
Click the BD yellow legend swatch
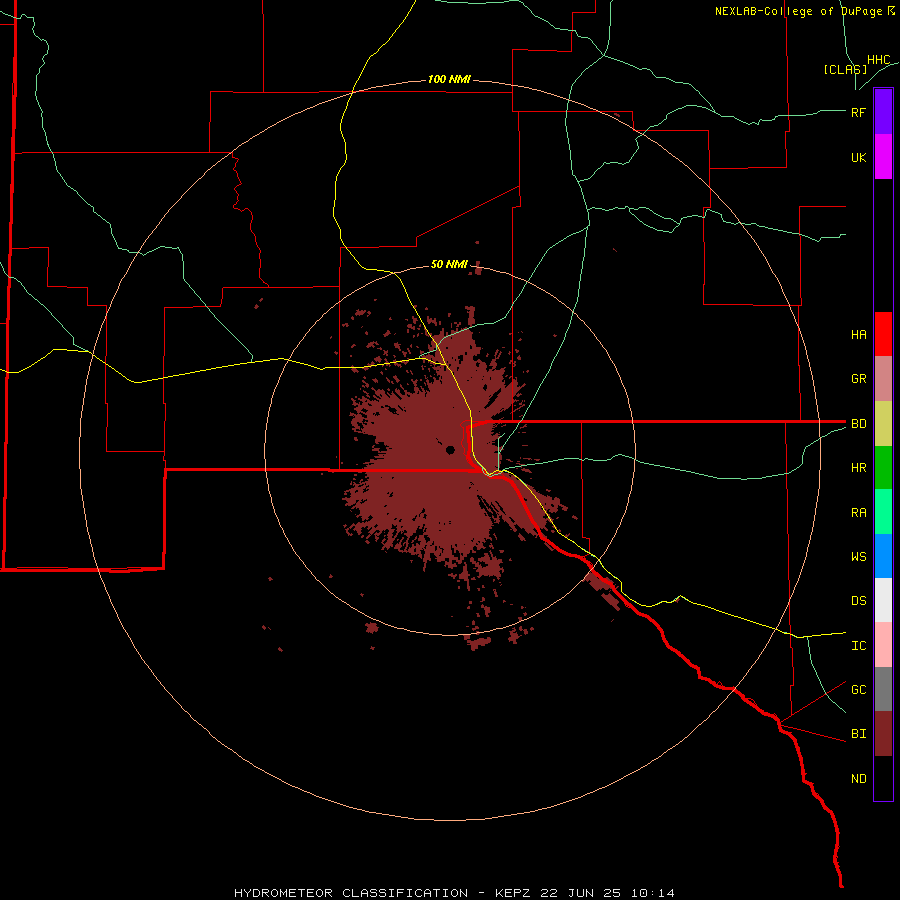point(883,423)
